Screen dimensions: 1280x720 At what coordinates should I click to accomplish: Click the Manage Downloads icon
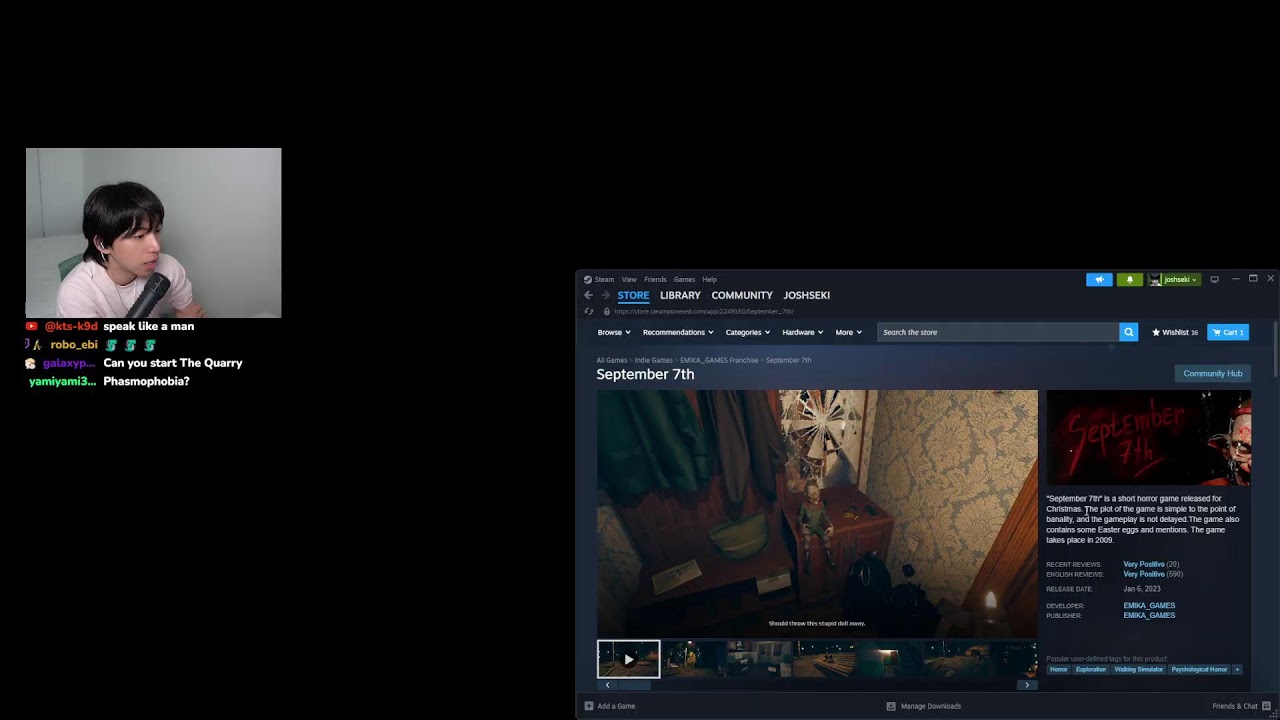[x=891, y=706]
